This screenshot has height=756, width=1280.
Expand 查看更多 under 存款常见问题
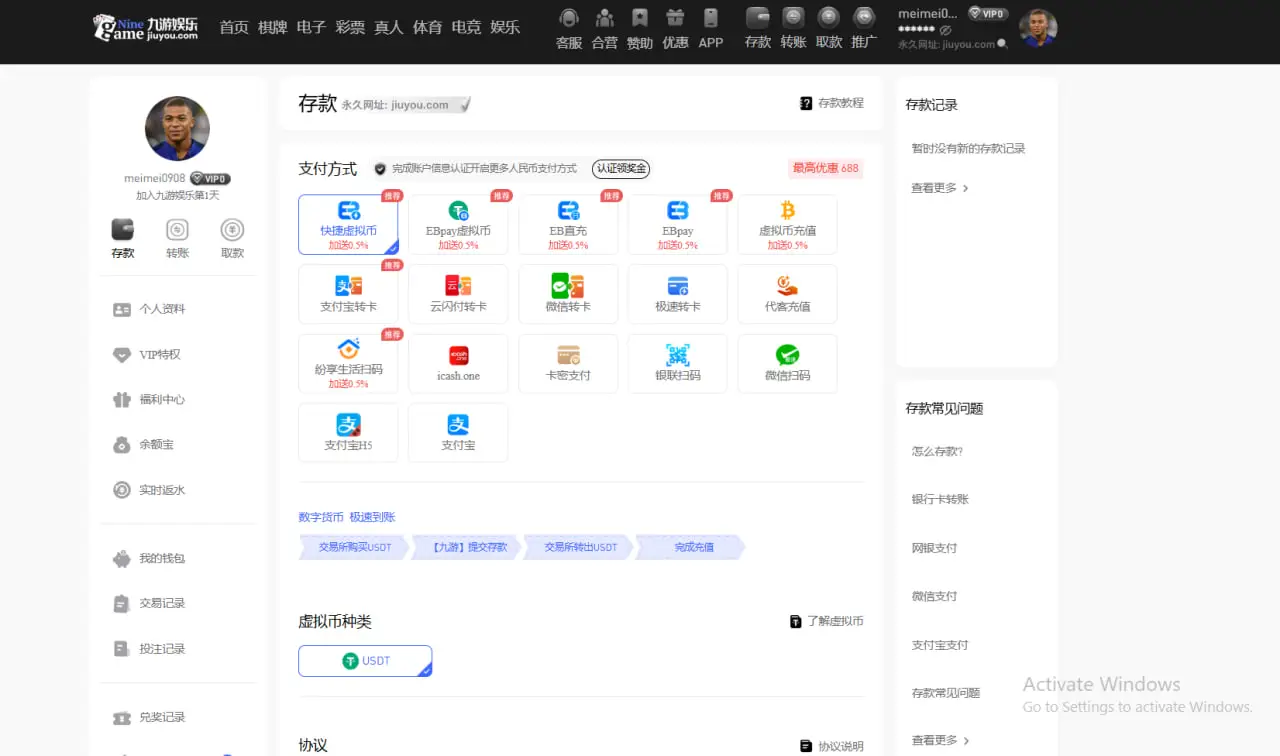point(939,741)
